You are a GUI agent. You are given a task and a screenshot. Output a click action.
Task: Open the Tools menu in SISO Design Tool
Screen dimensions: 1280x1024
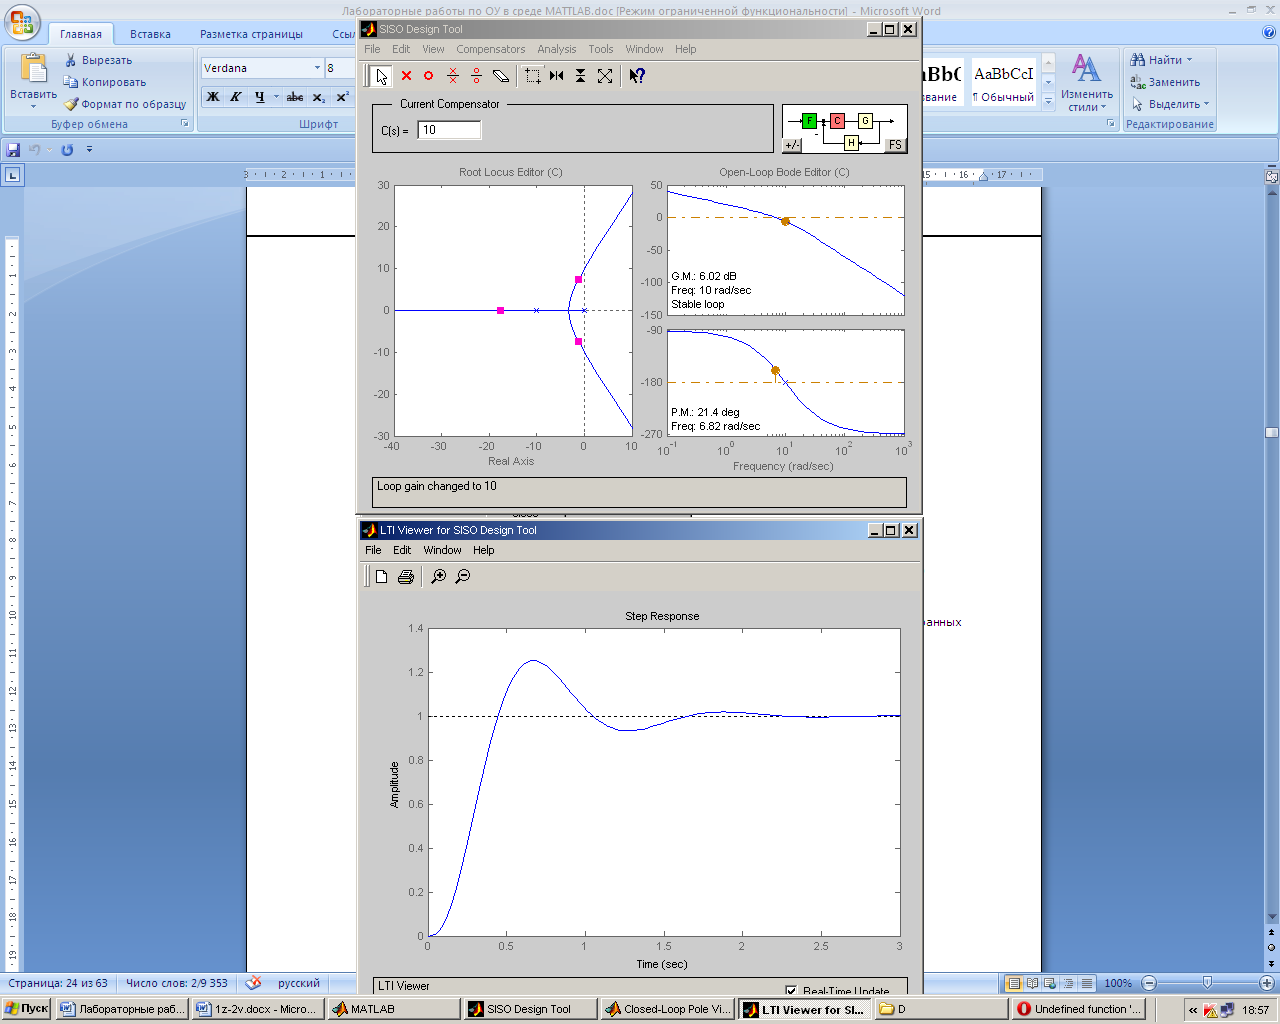click(x=601, y=49)
